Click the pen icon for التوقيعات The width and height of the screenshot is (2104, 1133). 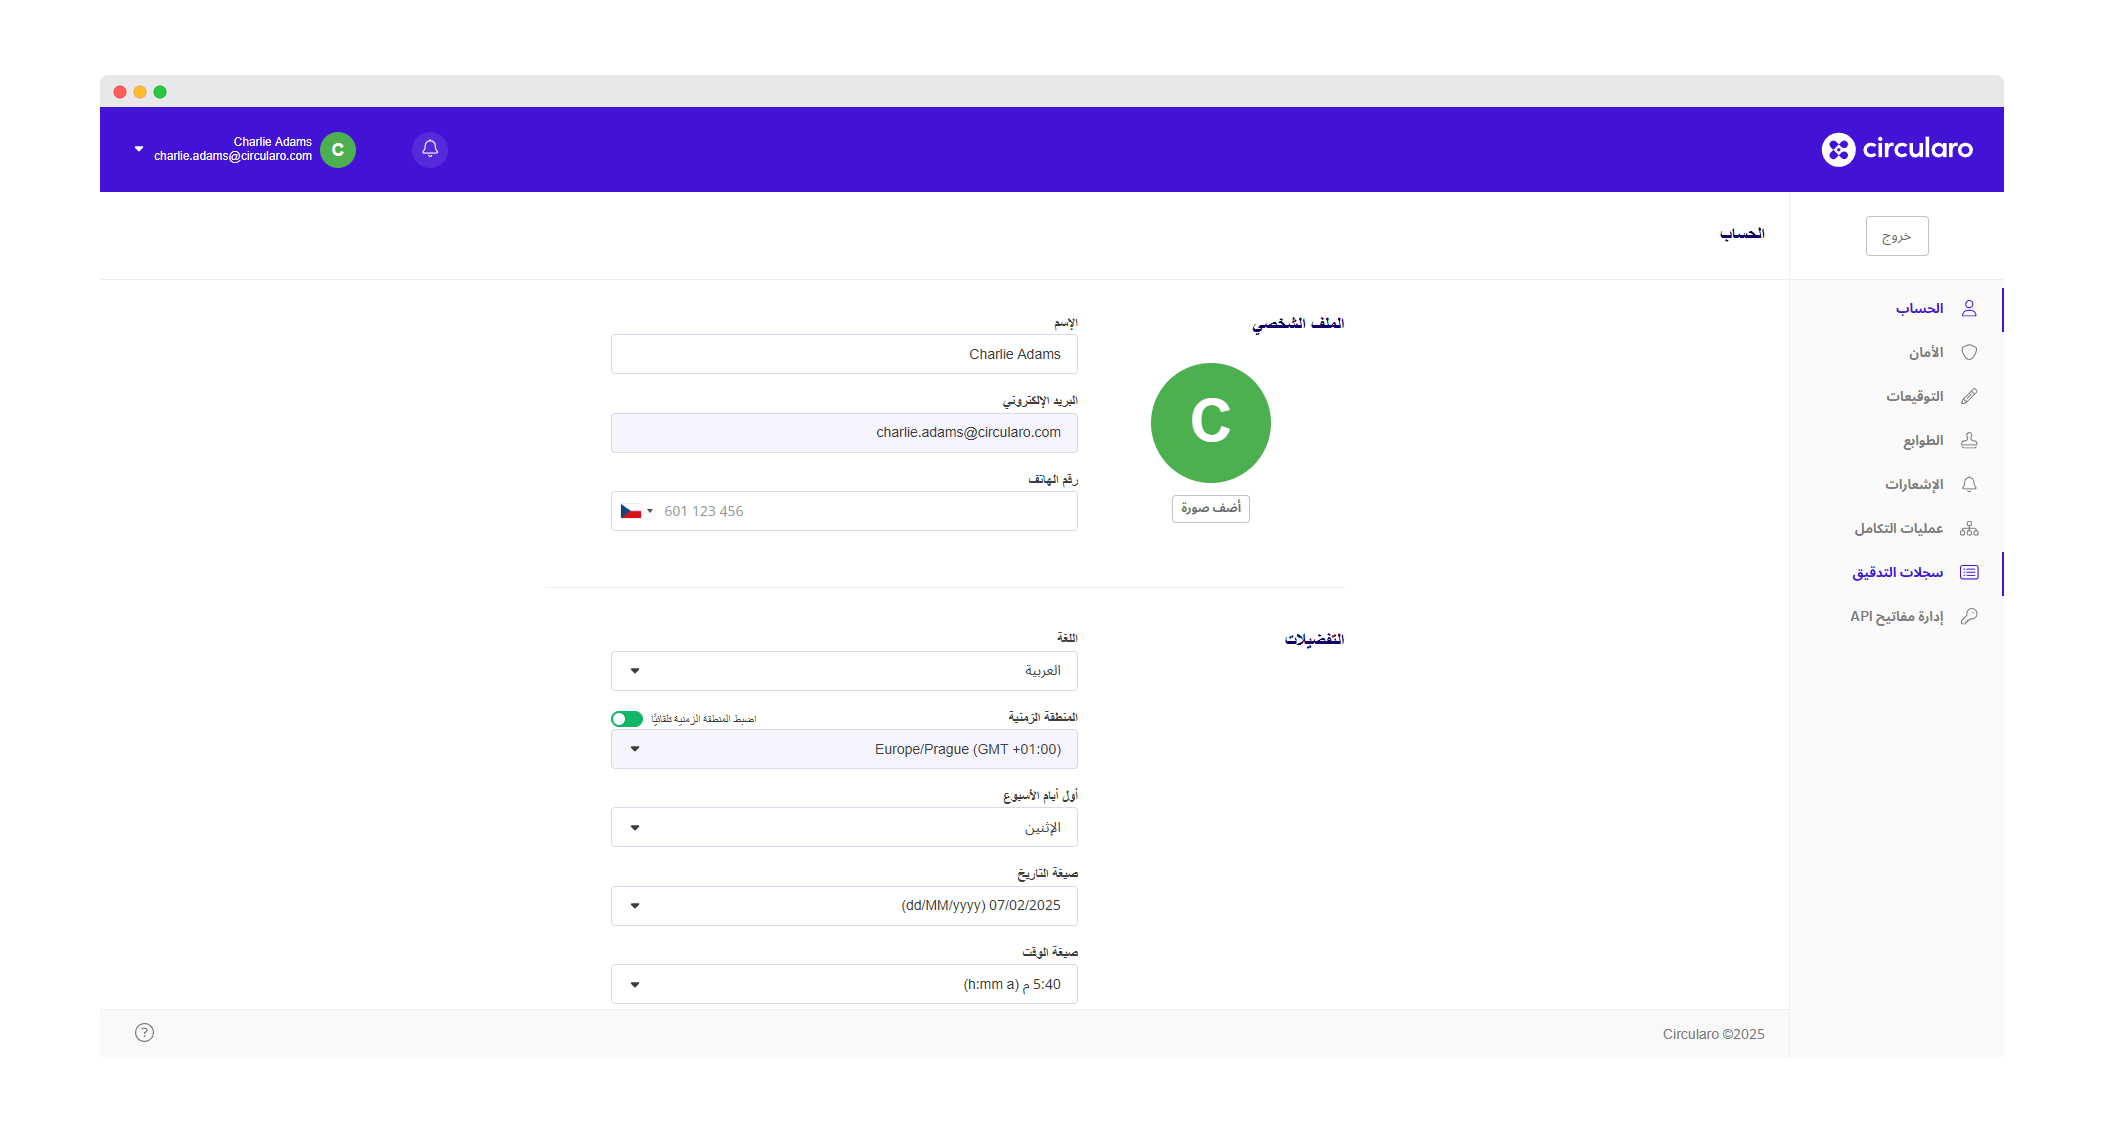click(1969, 396)
